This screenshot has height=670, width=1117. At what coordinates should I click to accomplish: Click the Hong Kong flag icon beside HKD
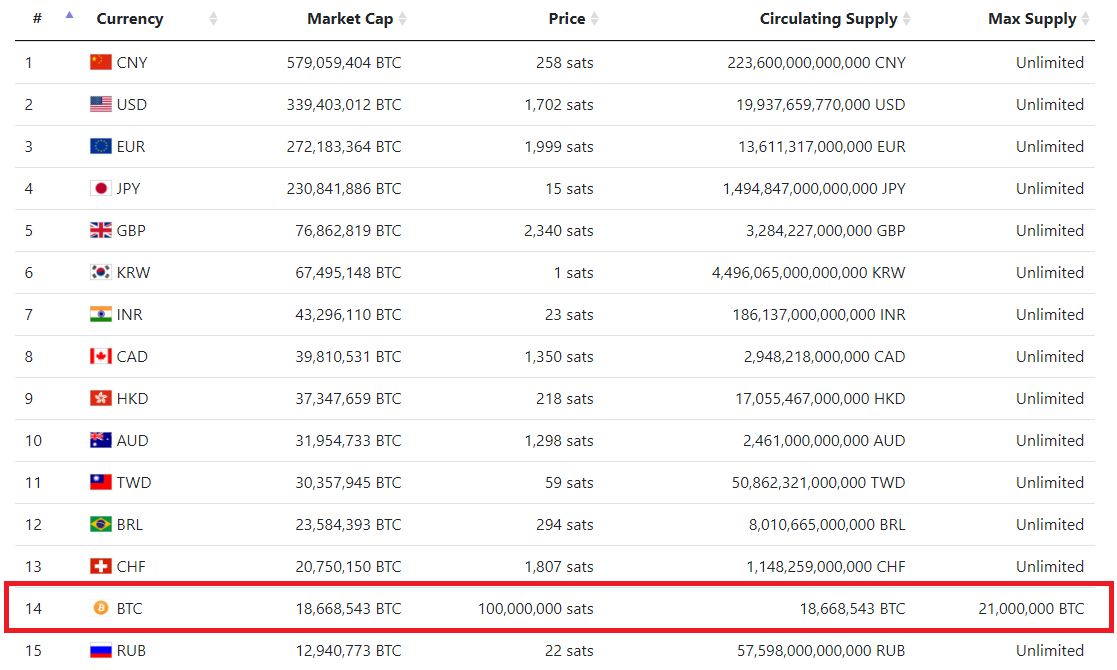click(100, 399)
